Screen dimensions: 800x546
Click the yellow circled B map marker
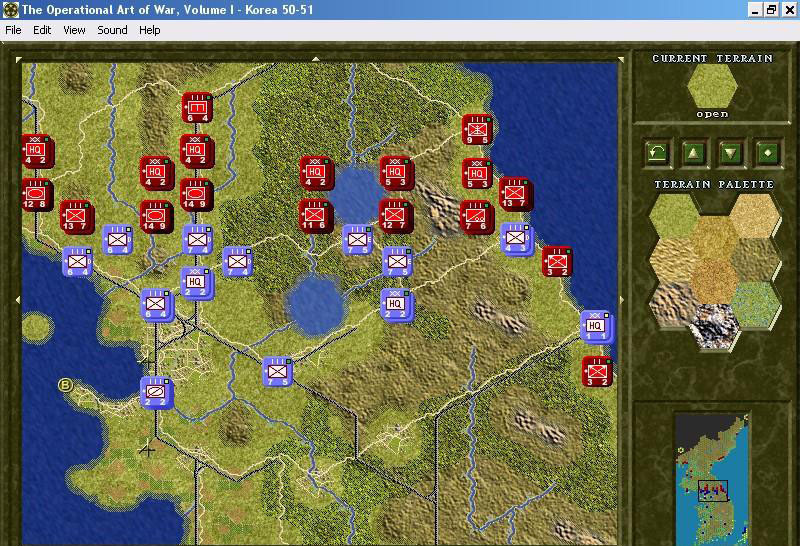[x=67, y=385]
